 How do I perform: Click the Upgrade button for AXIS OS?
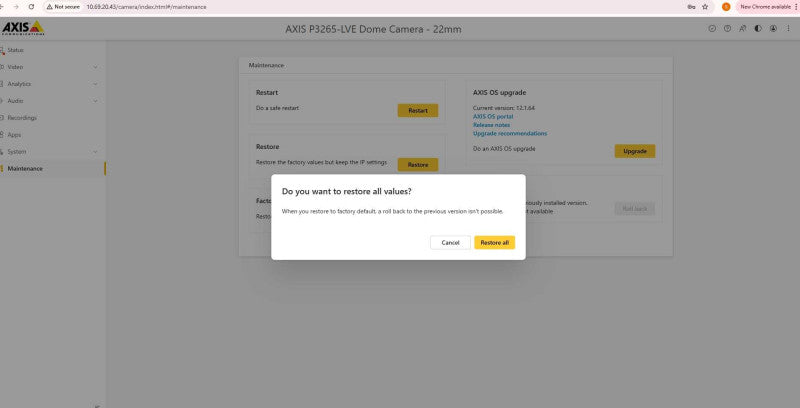[635, 151]
